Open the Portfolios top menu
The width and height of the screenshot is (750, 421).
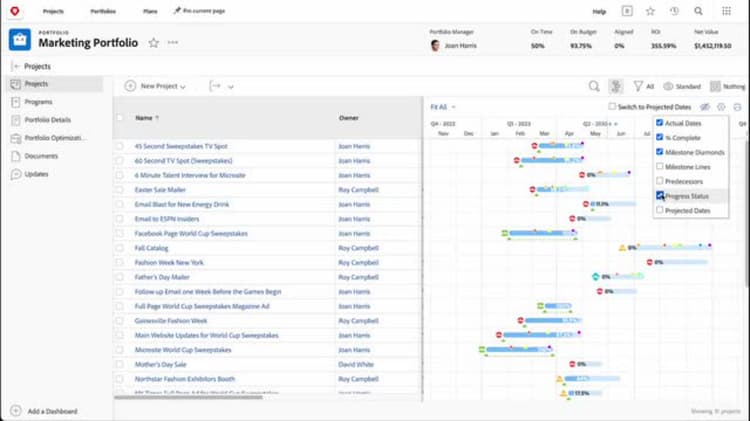click(x=103, y=11)
